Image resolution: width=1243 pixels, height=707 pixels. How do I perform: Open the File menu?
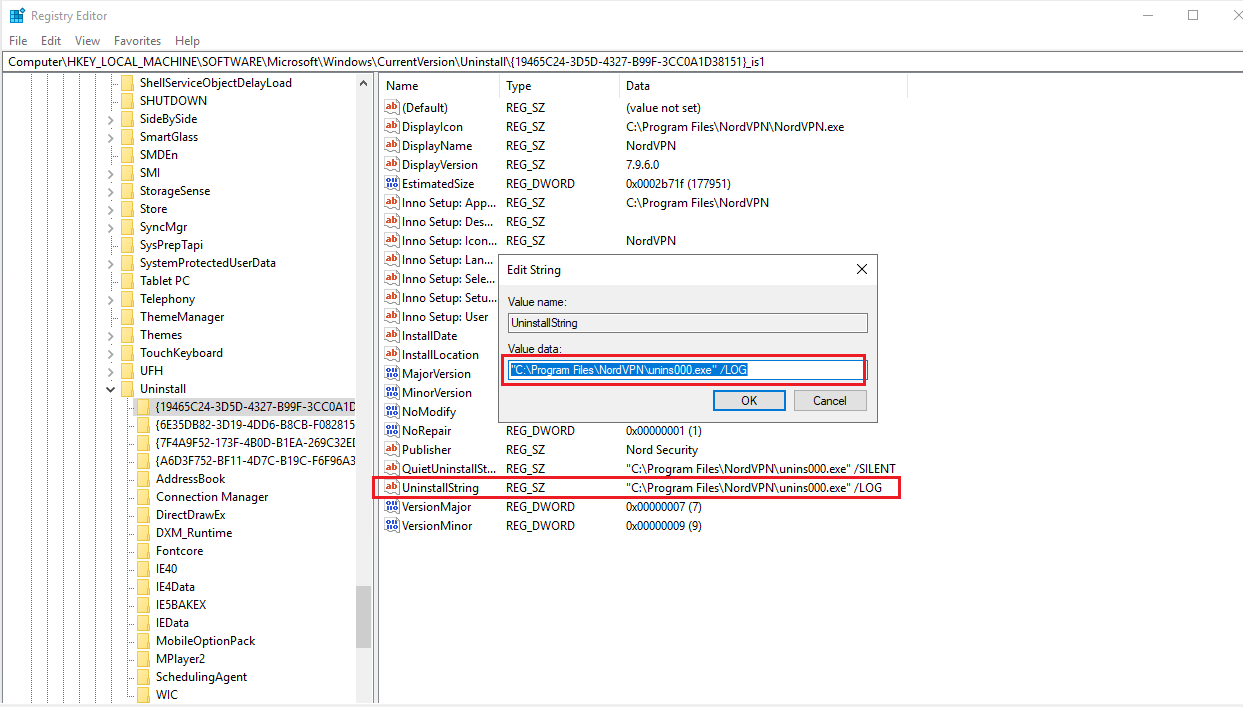[18, 41]
